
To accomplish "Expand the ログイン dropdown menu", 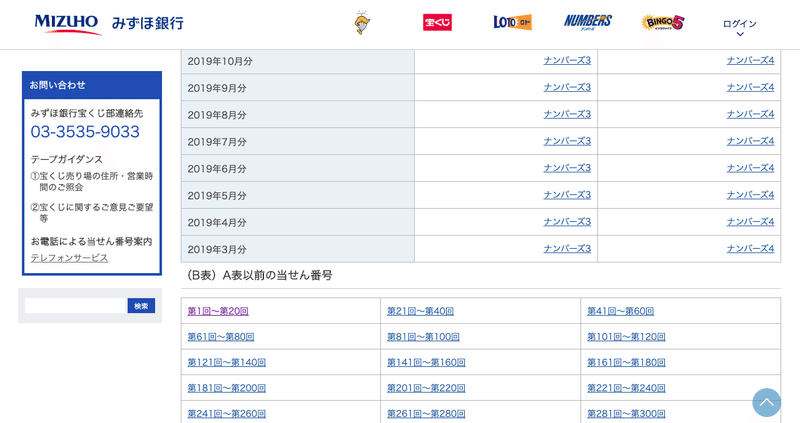I will (x=739, y=28).
